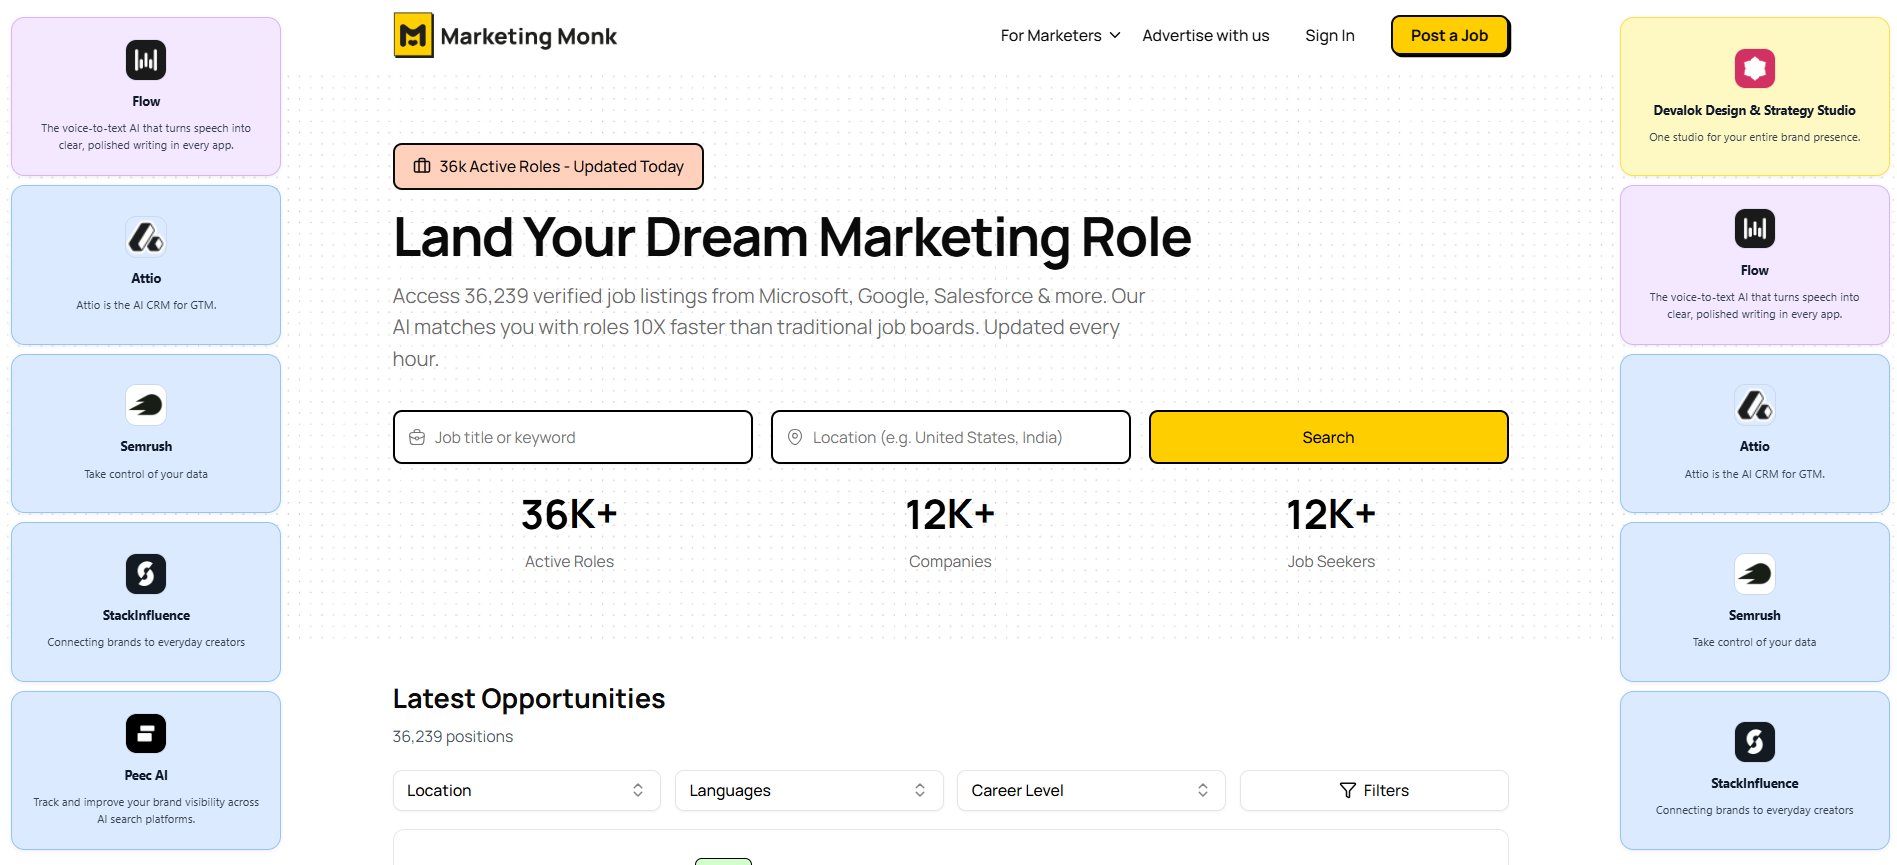Image resolution: width=1897 pixels, height=865 pixels.
Task: Open the Location filter dropdown
Action: (527, 790)
